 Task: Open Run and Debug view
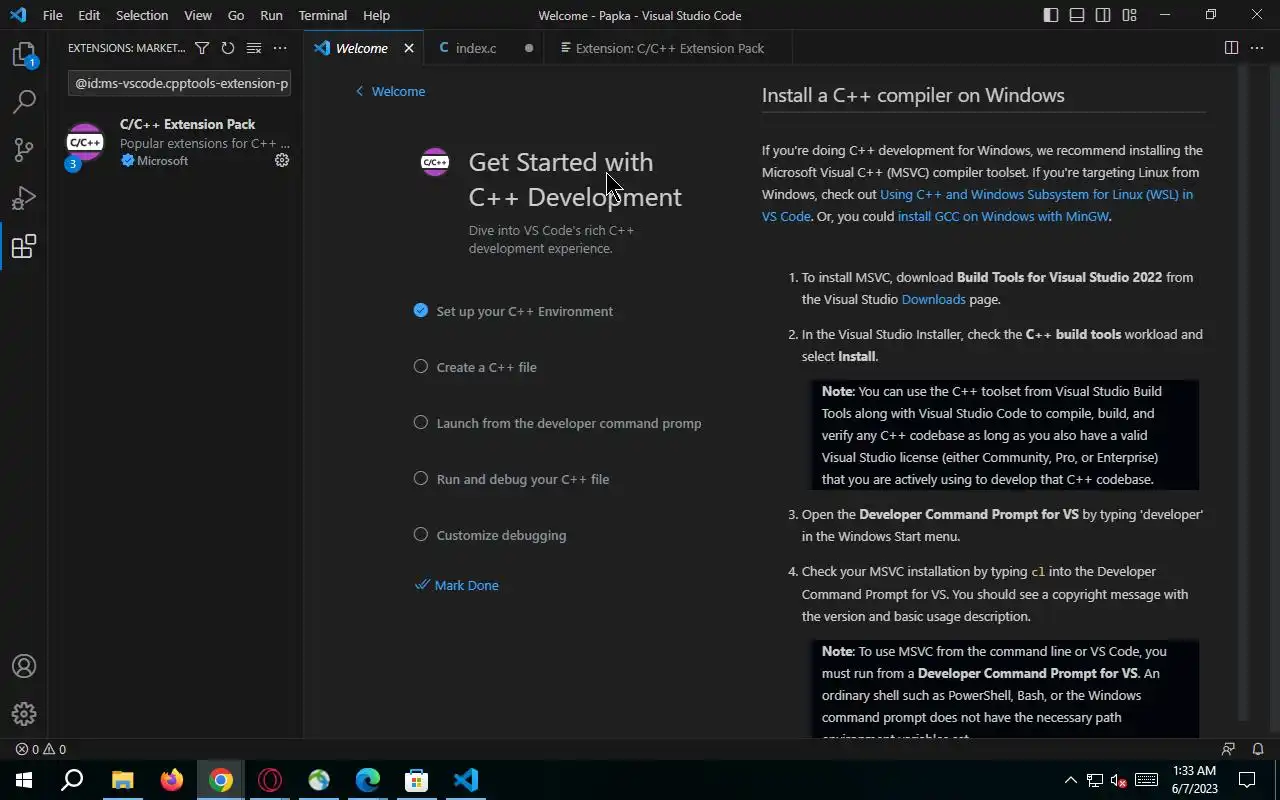coord(24,198)
